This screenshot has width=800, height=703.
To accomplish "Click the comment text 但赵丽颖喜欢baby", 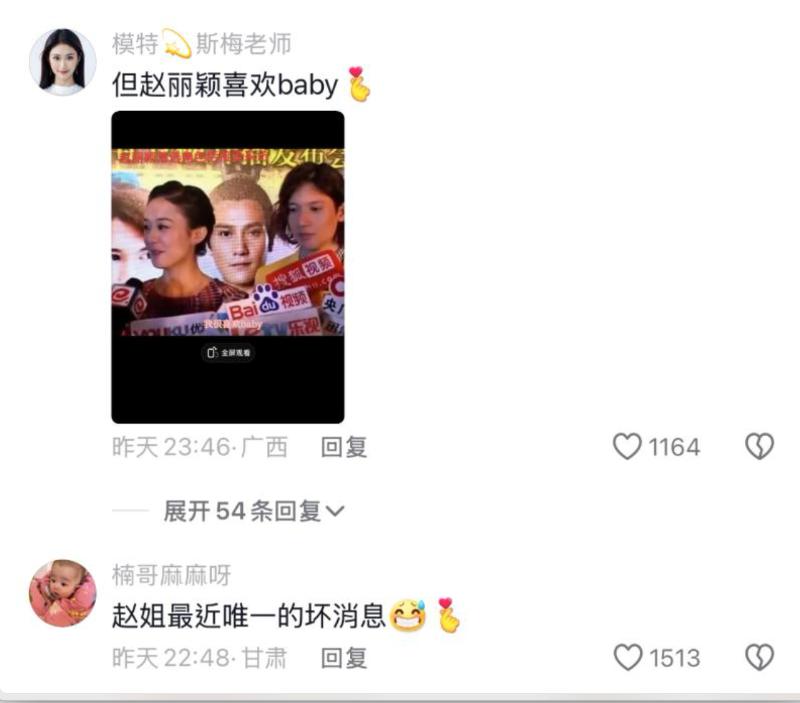I will click(x=225, y=84).
